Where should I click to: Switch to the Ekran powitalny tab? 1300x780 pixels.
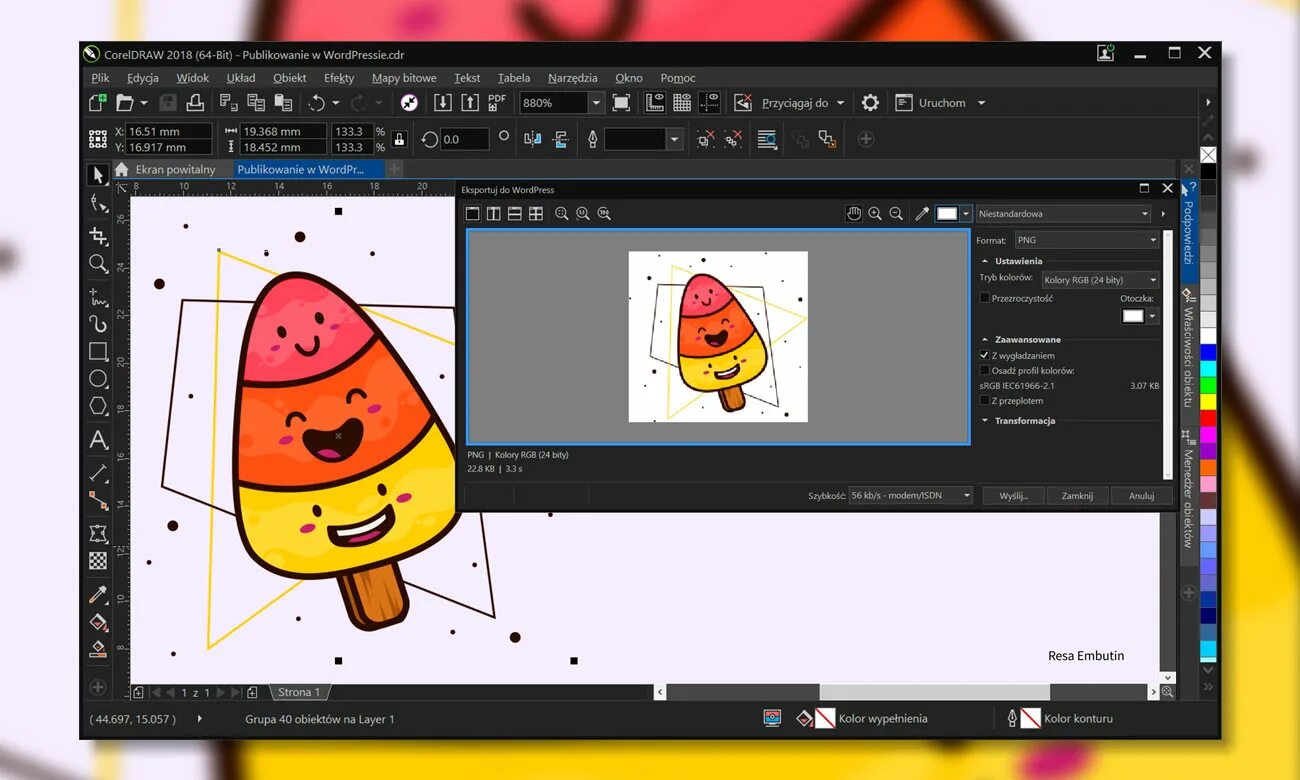[175, 170]
